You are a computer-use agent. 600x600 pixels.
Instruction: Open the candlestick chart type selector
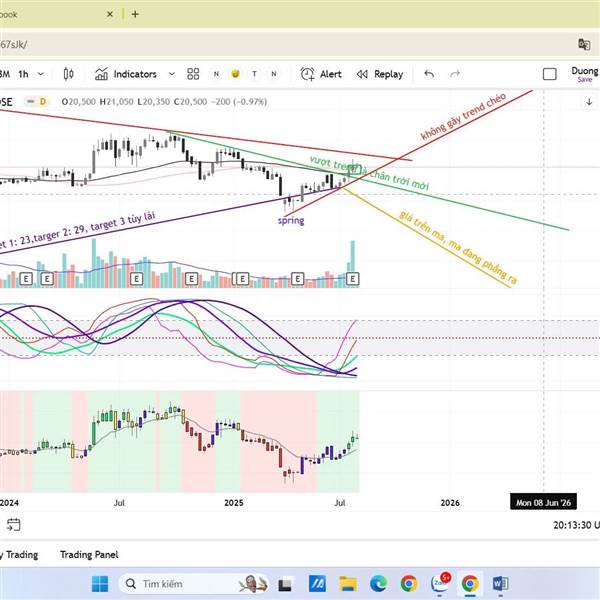point(68,74)
